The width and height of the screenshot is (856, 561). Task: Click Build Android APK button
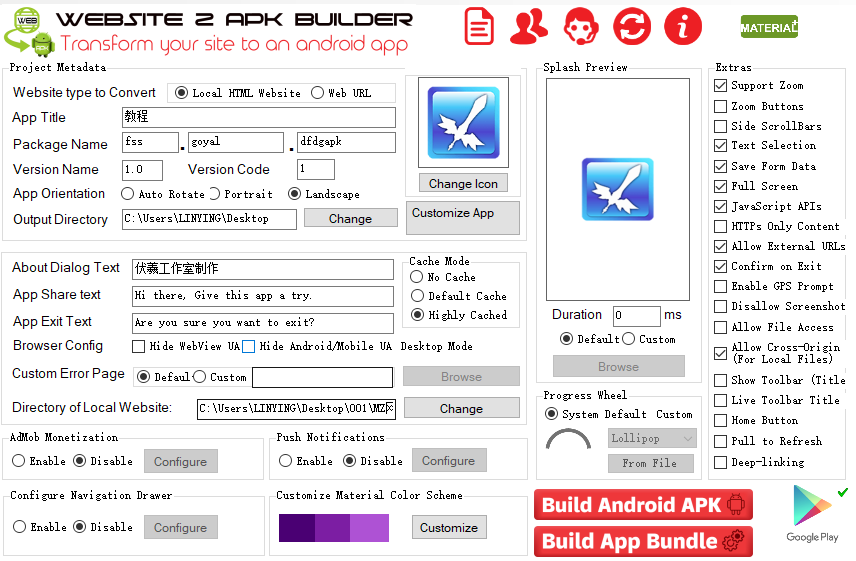click(x=643, y=504)
